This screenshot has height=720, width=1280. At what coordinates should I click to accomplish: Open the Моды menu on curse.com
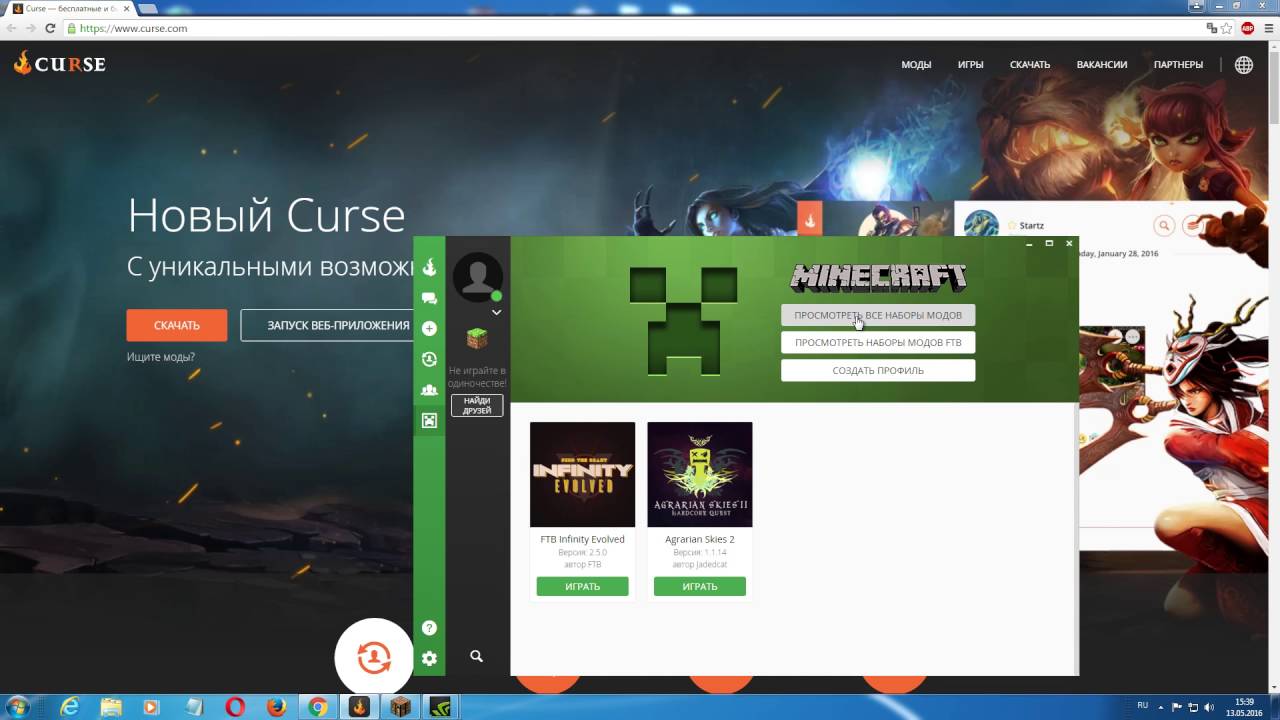916,64
